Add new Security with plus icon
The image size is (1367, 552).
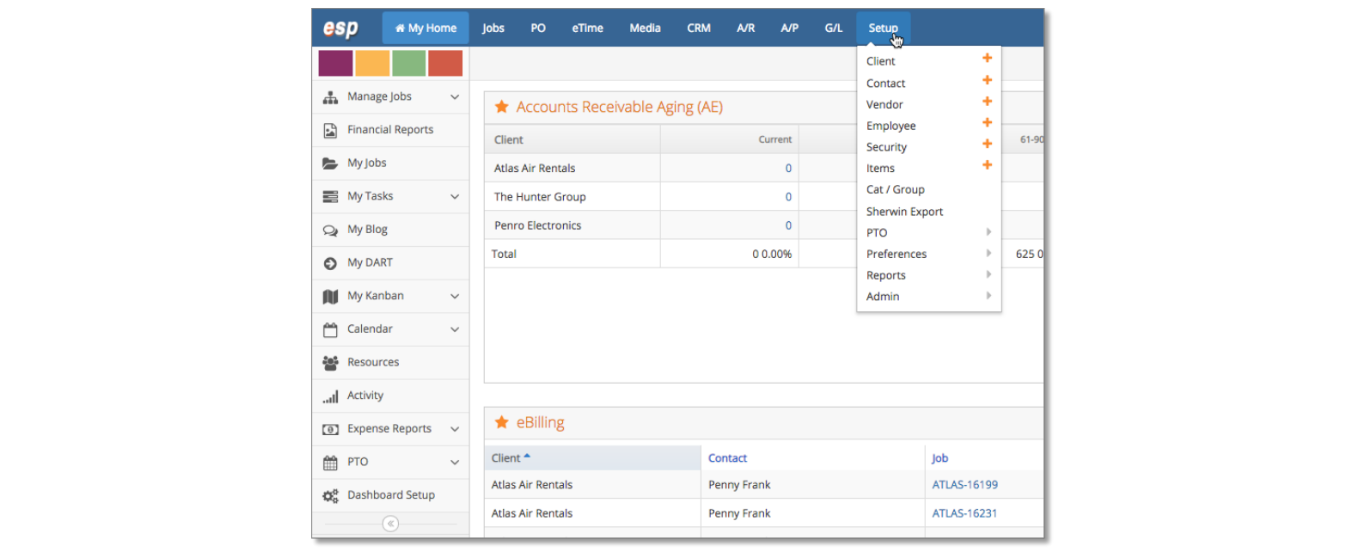[987, 144]
